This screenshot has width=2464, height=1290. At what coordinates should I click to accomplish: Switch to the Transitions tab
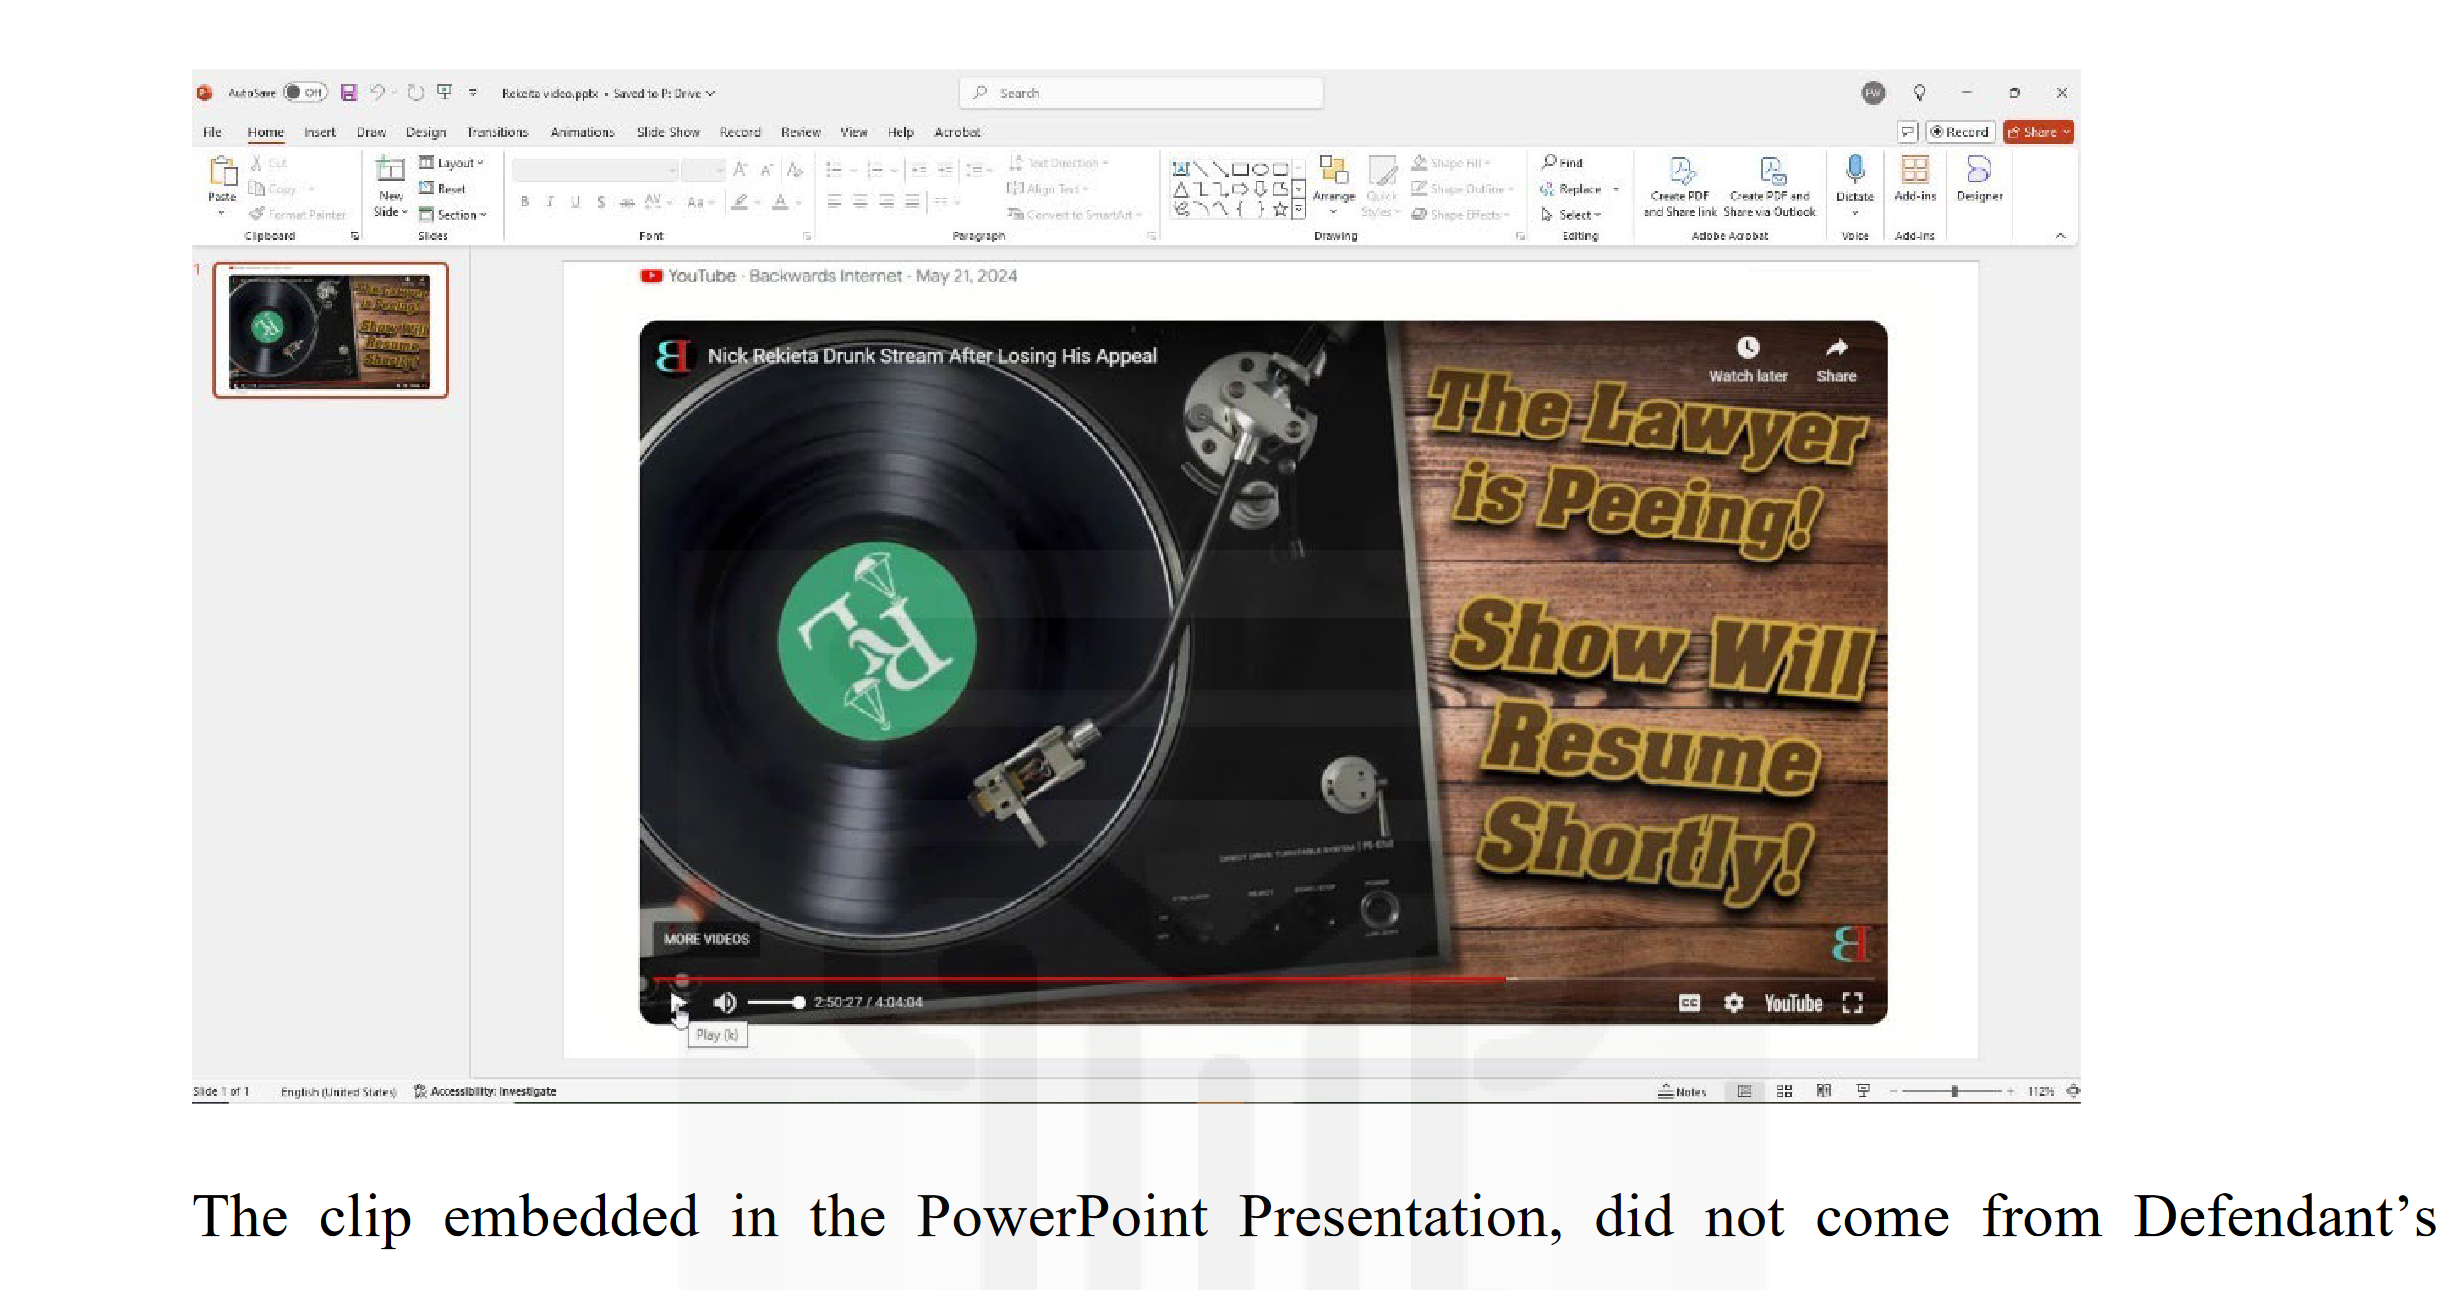497,132
